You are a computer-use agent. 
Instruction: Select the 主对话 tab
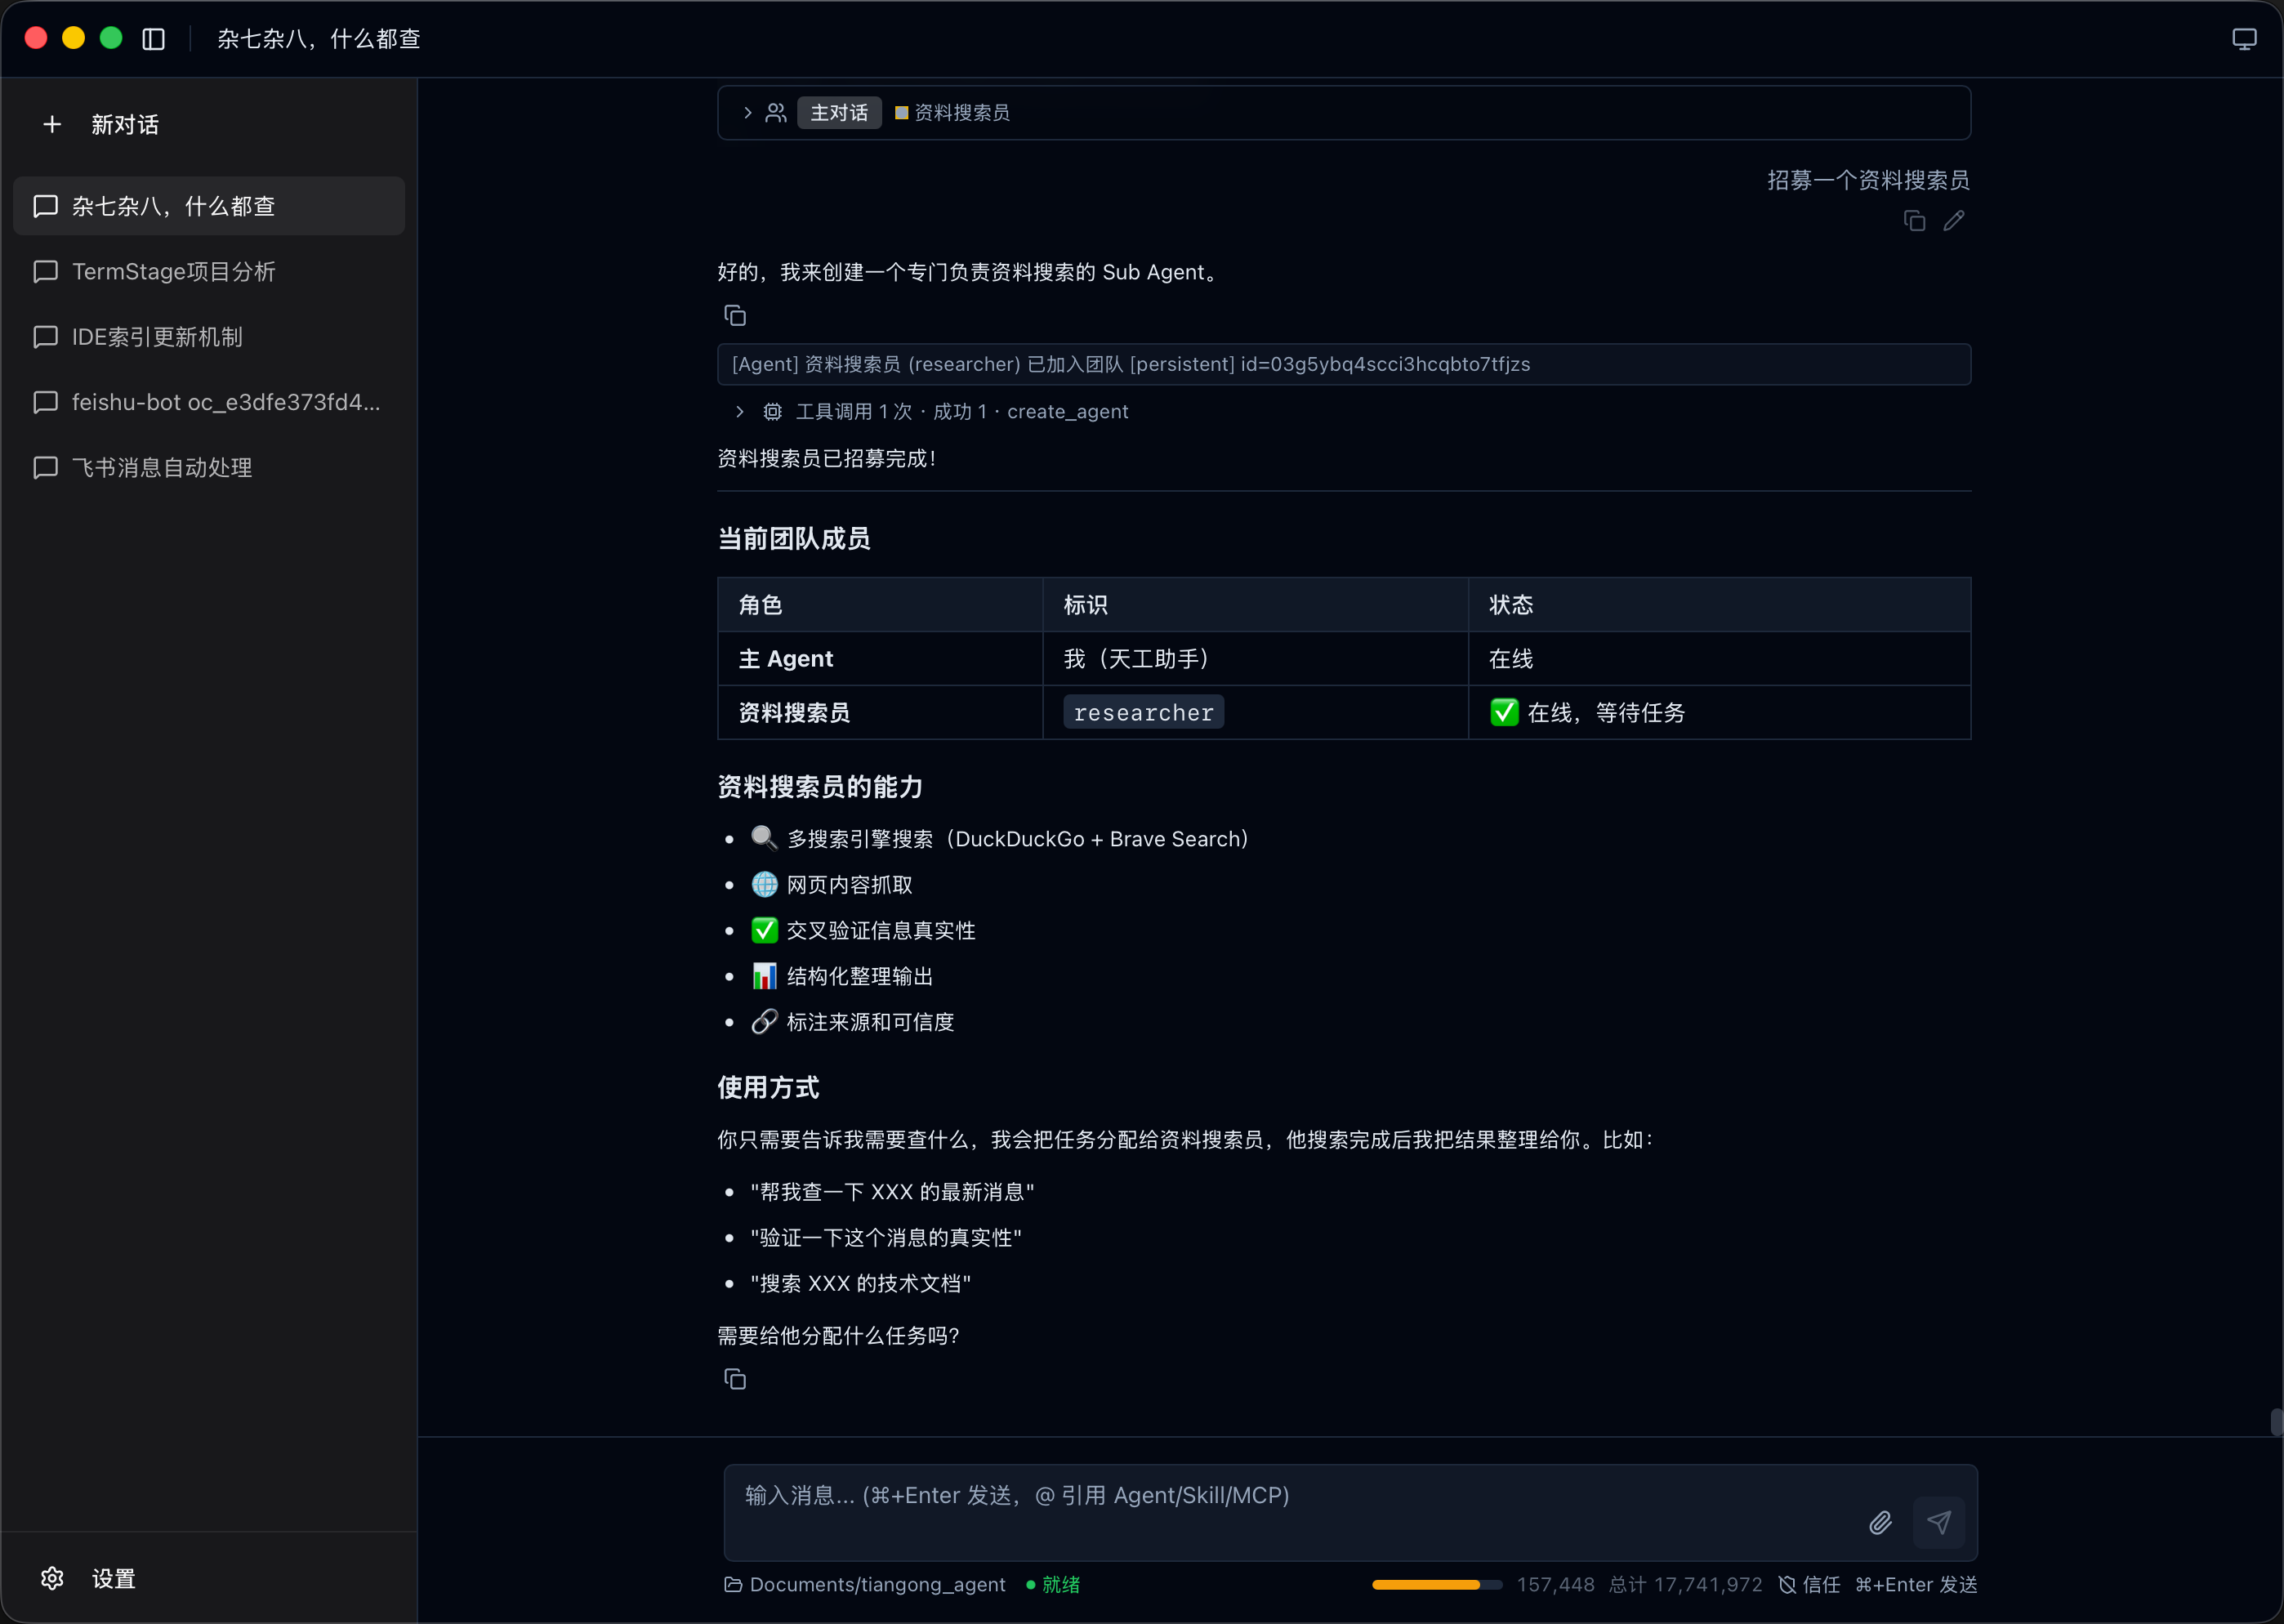(839, 113)
